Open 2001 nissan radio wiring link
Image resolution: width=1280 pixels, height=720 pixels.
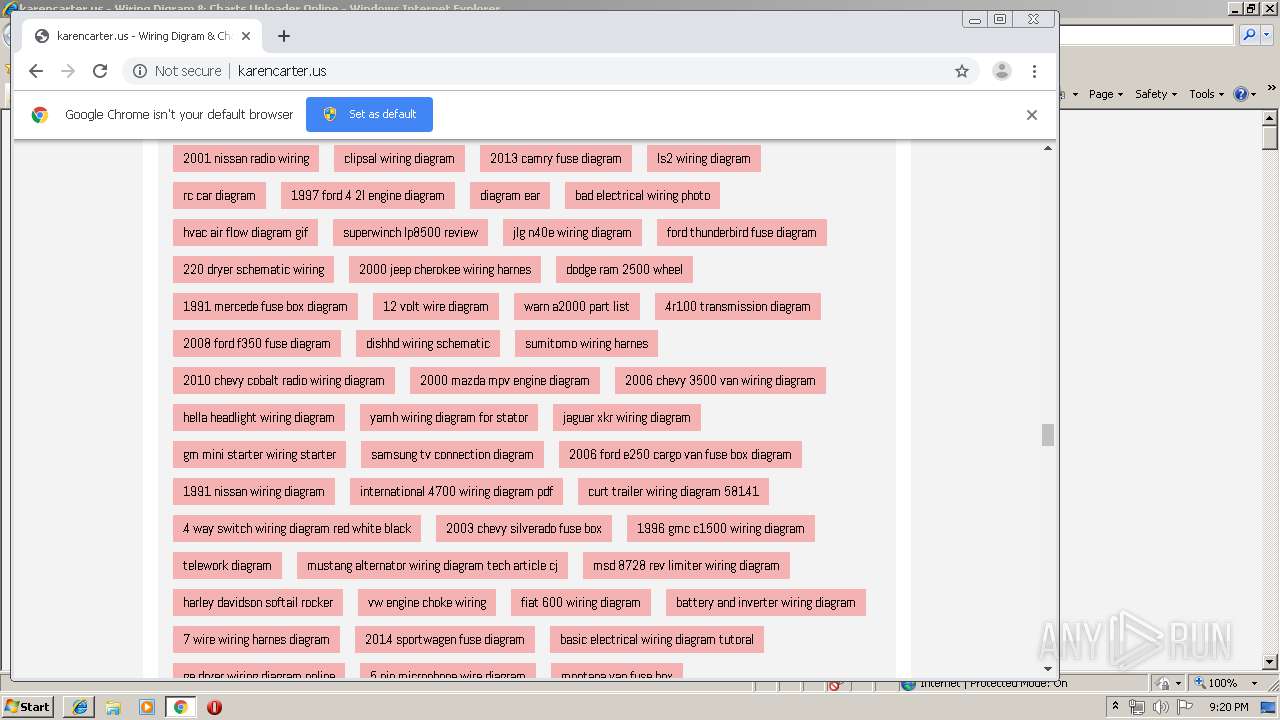(x=246, y=158)
